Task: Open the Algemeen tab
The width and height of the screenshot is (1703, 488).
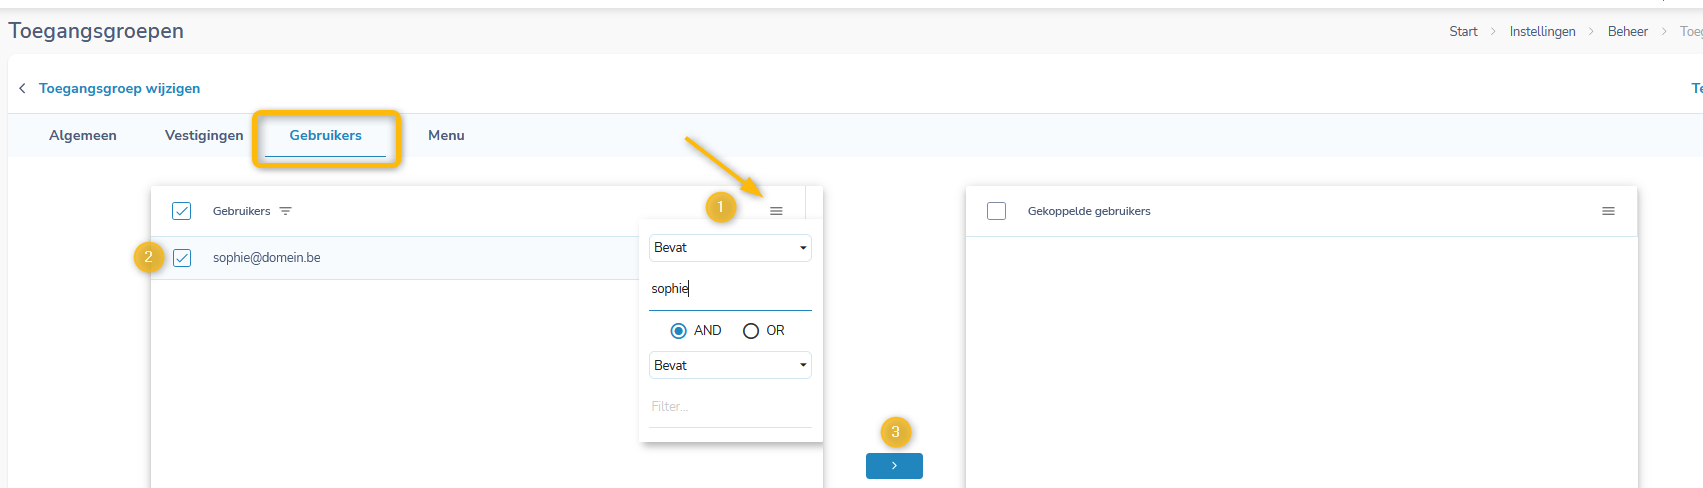Action: tap(83, 135)
